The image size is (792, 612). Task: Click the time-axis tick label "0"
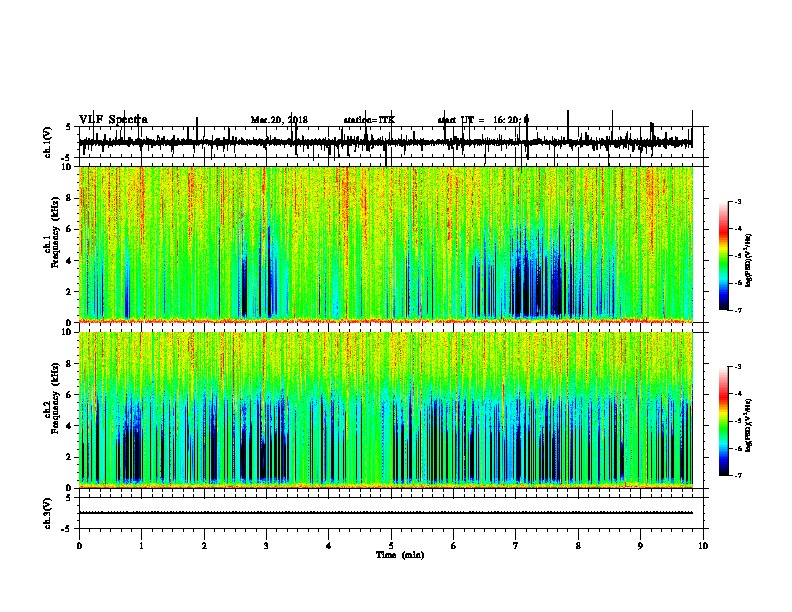(x=79, y=546)
